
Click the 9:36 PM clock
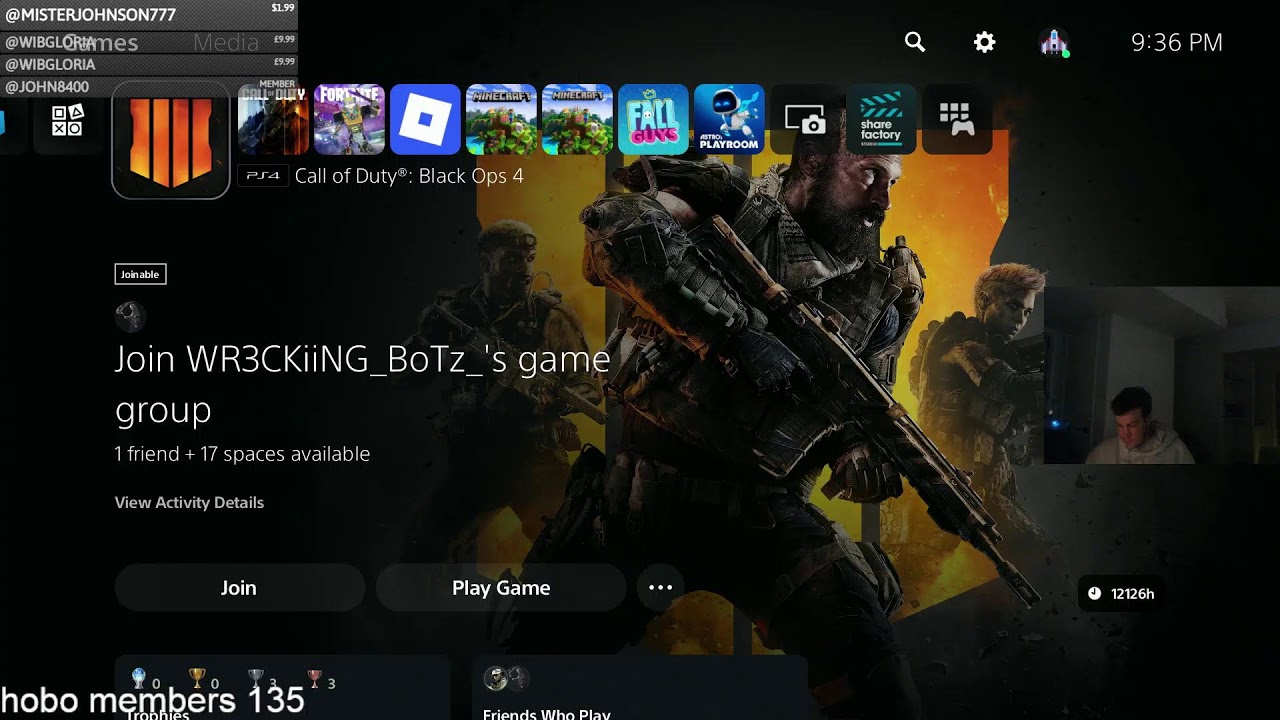(1177, 42)
